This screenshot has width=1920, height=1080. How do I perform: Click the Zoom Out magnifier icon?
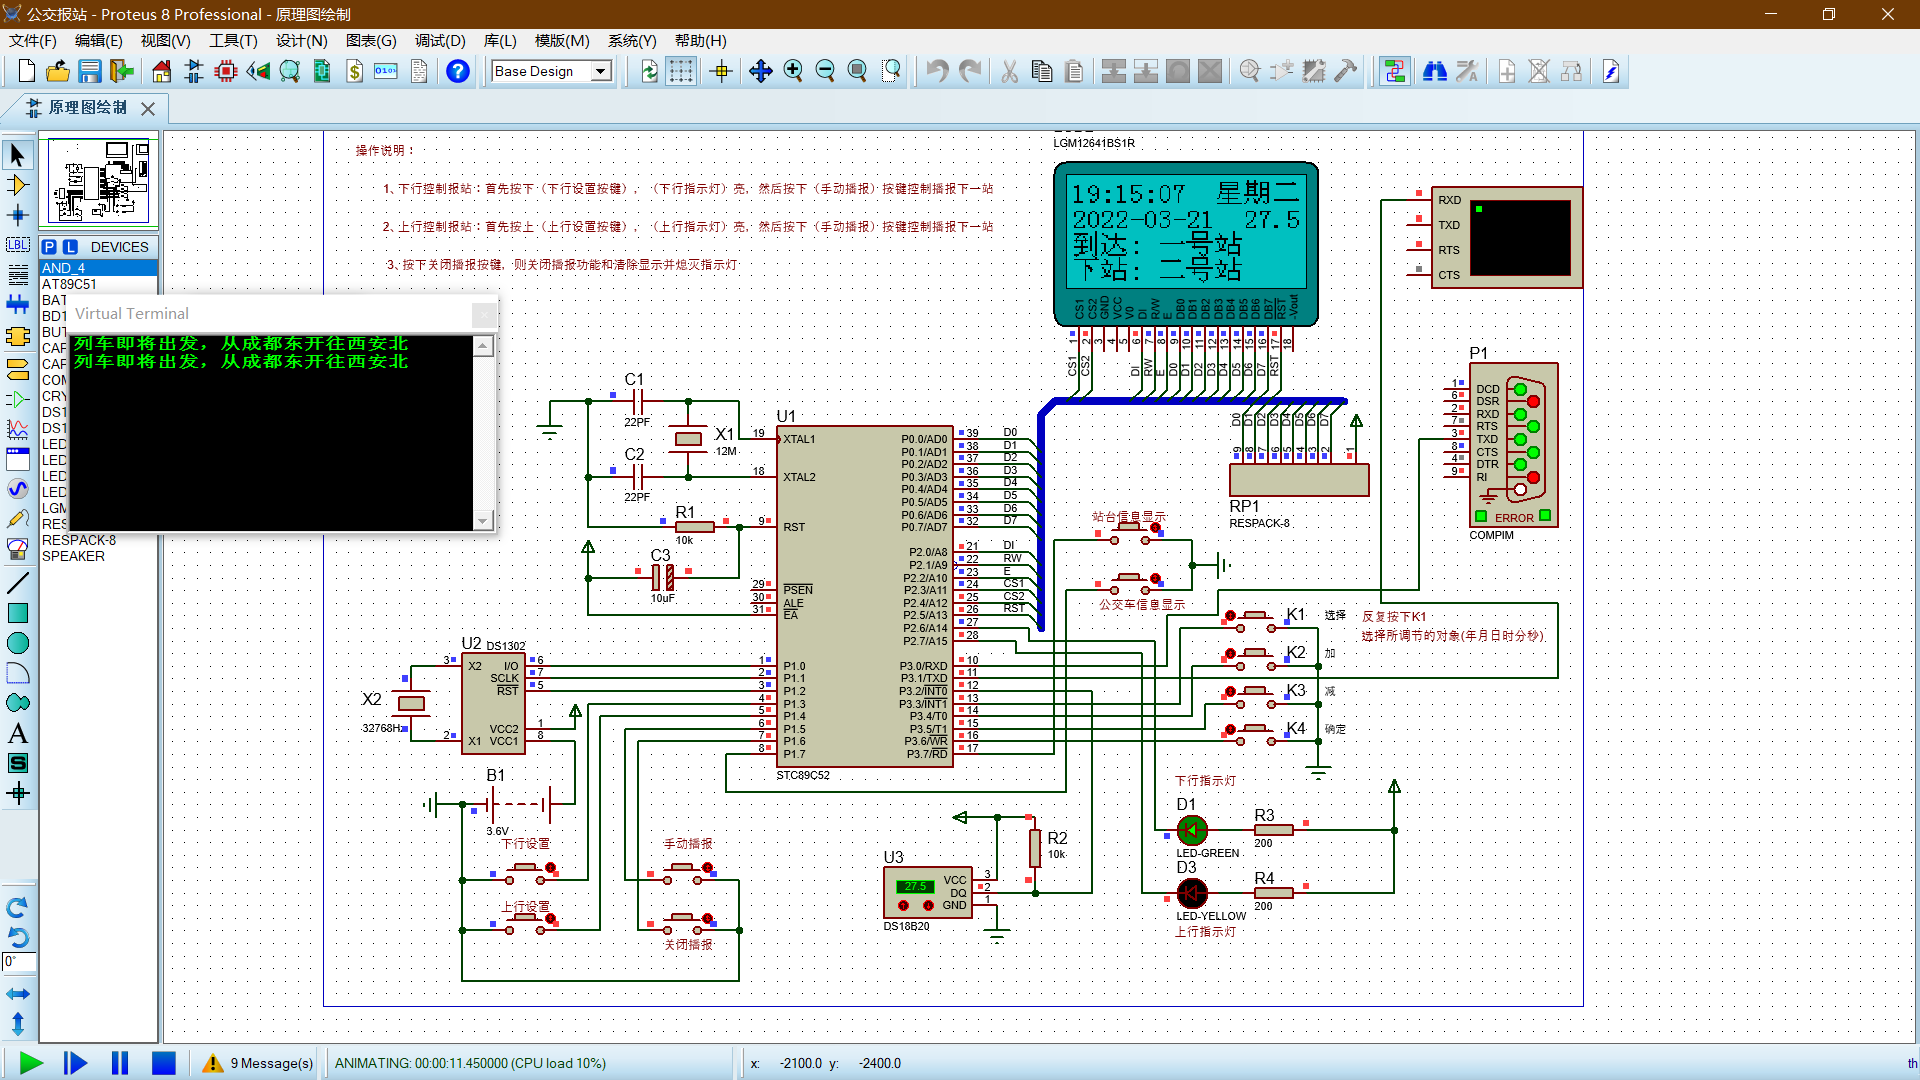point(825,71)
